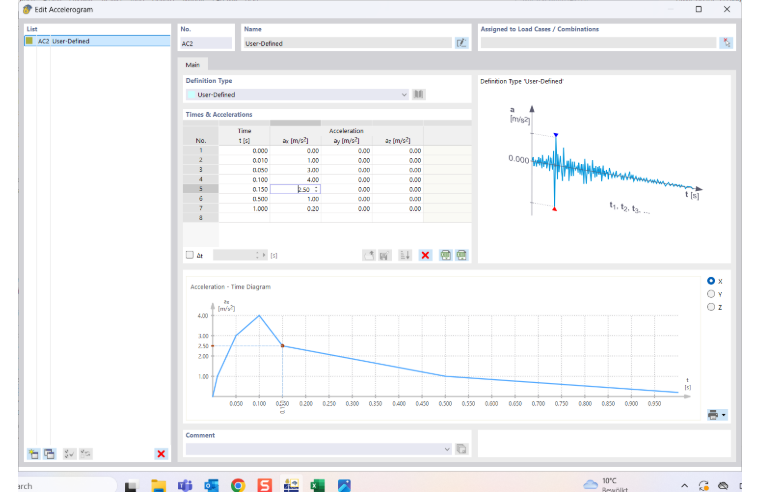Comment library icon beside Comment box
Screen dimensions: 760x492
pyautogui.click(x=461, y=449)
